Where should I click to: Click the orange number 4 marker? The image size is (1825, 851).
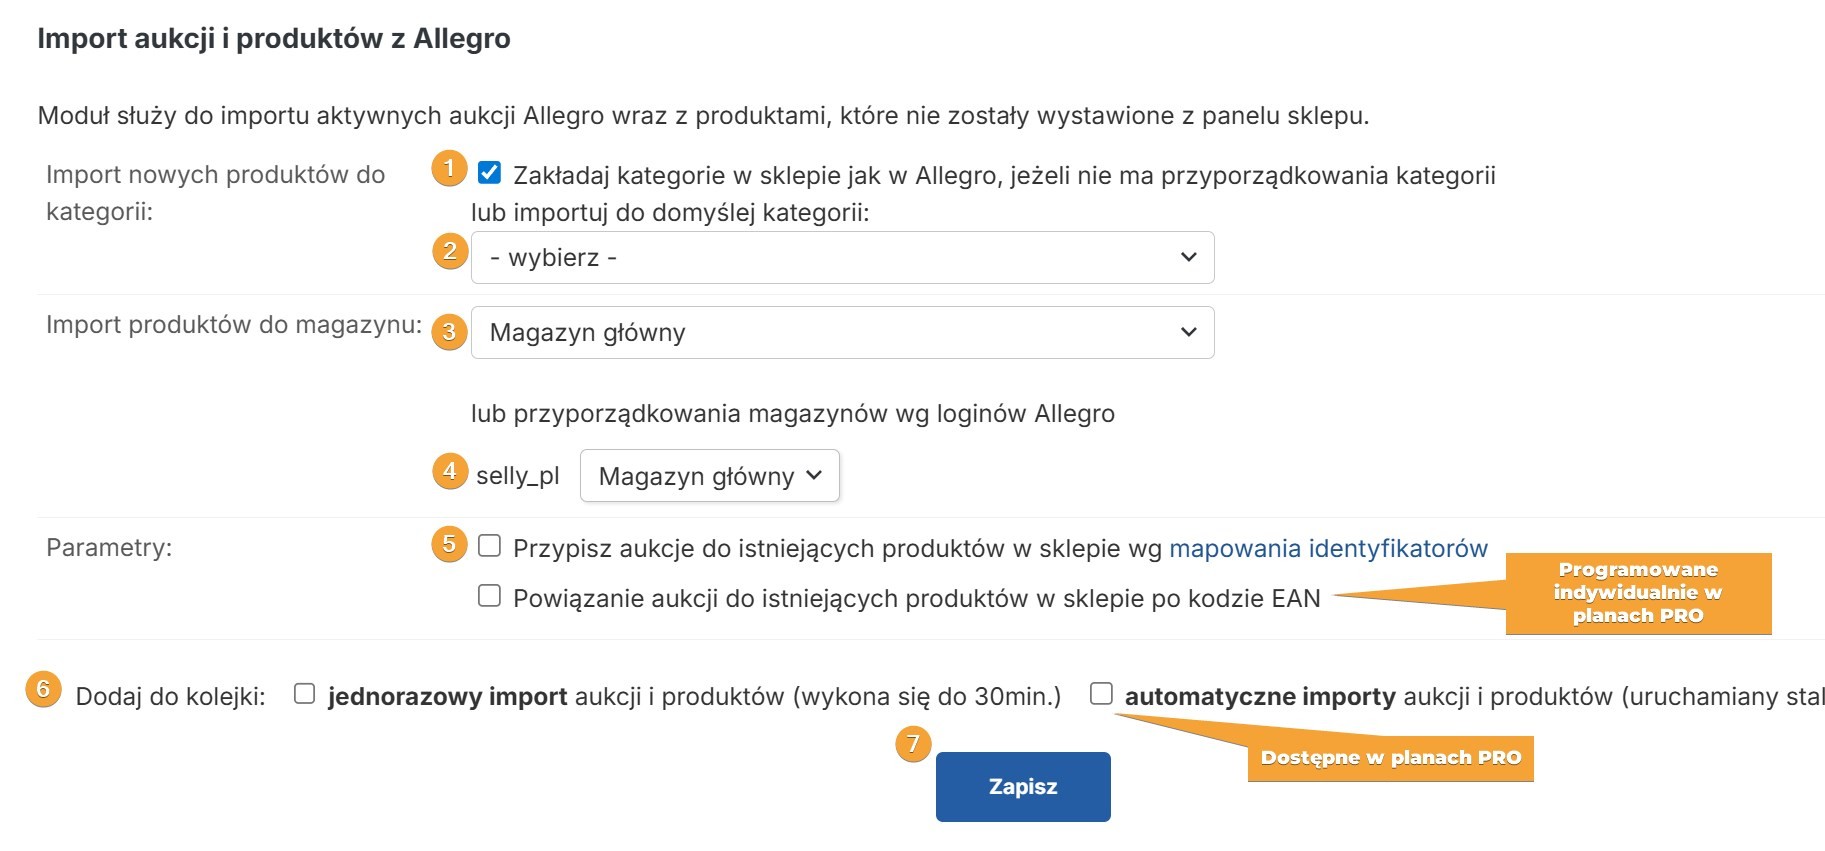click(450, 471)
